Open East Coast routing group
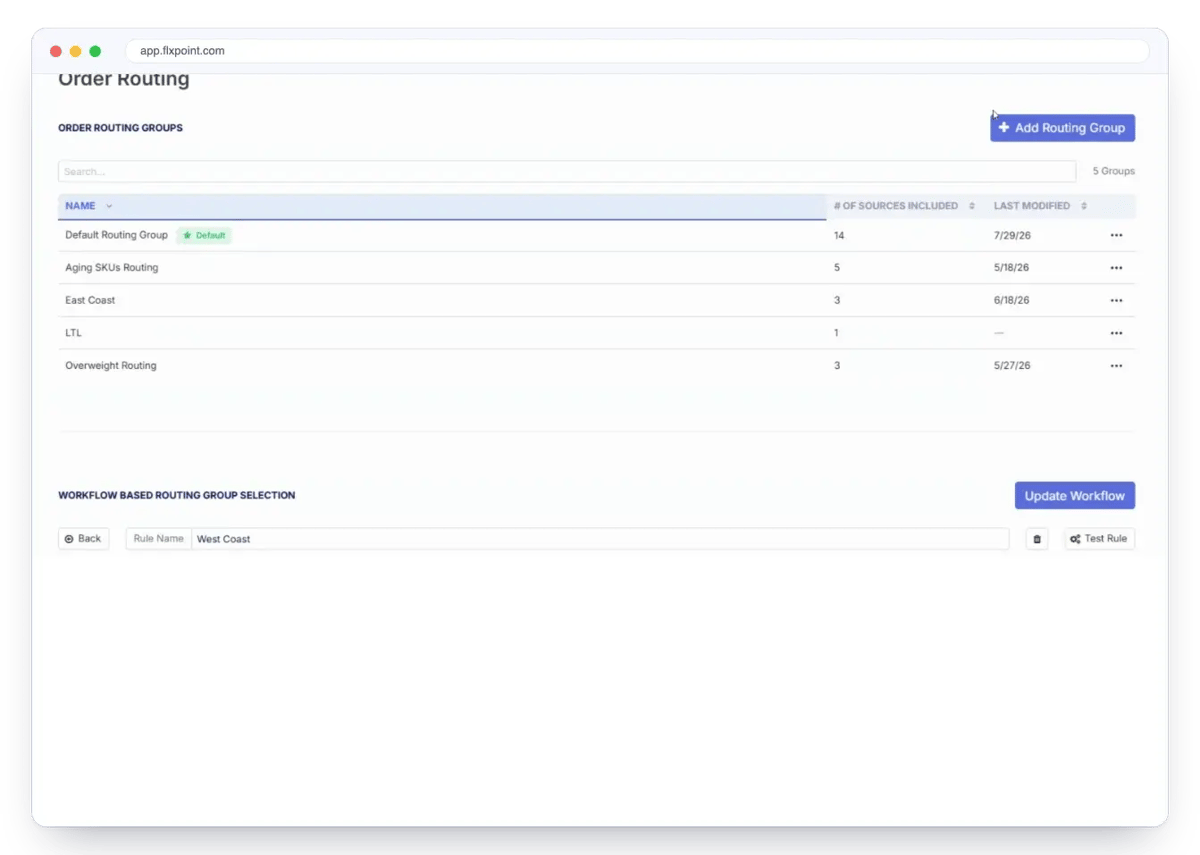The image size is (1200, 855). [x=90, y=300]
